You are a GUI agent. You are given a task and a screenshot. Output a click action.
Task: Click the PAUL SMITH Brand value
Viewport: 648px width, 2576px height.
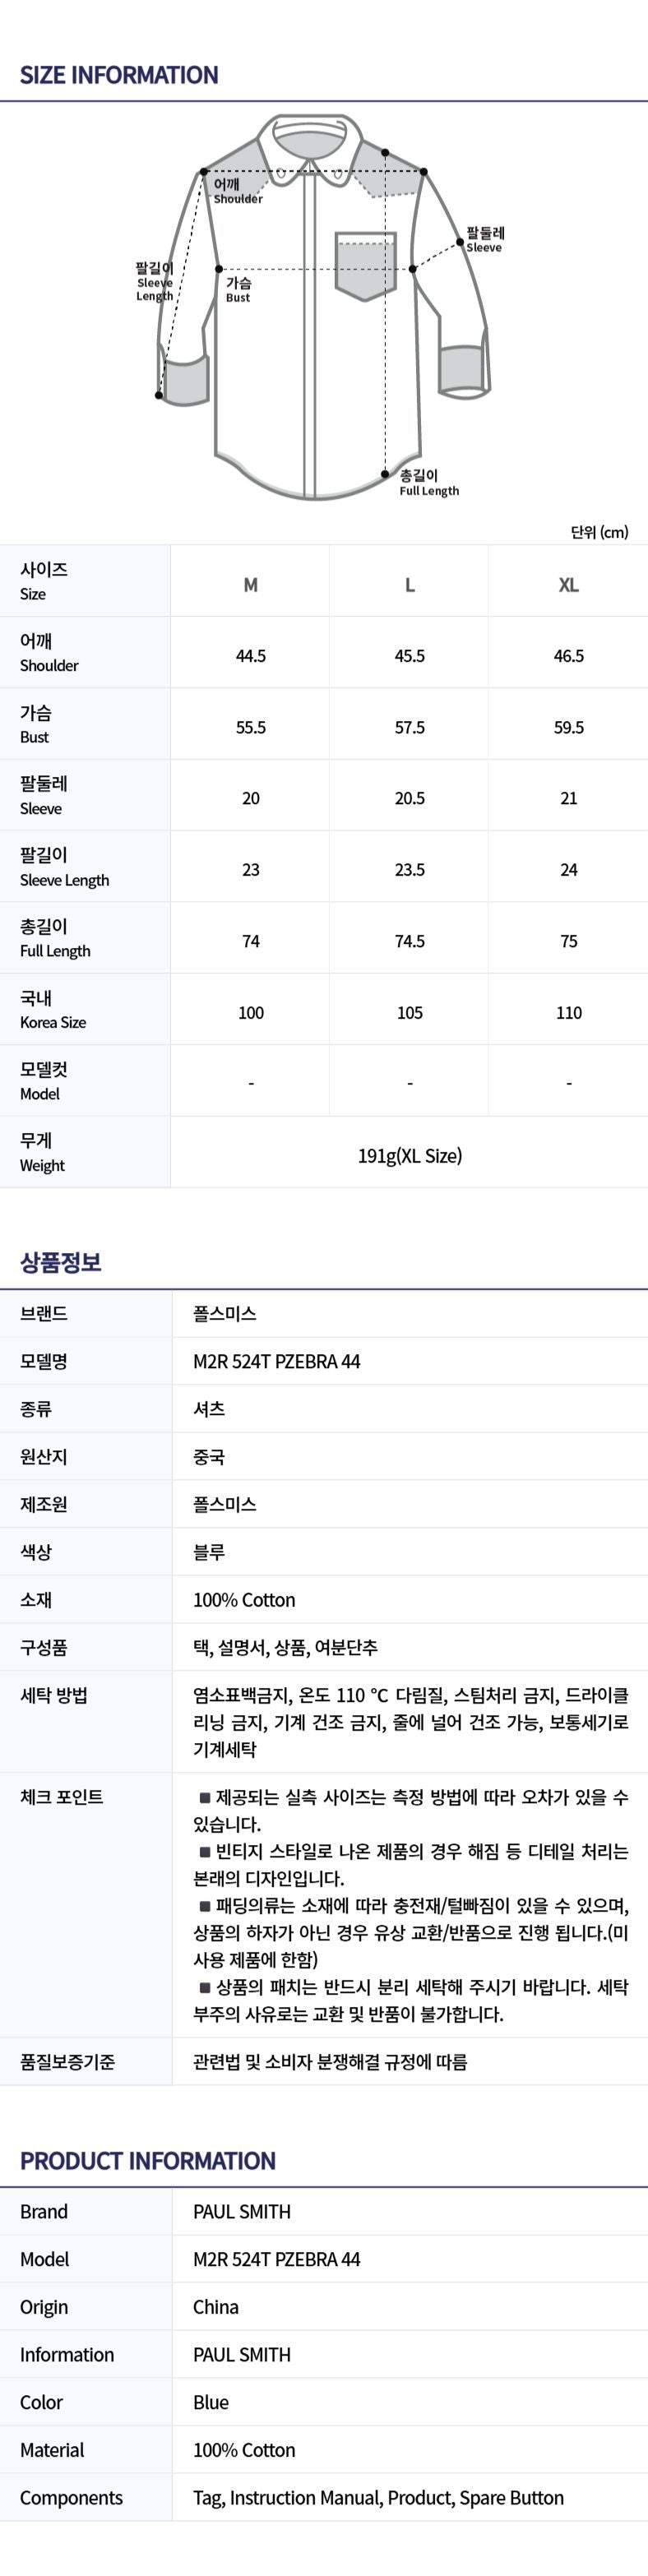tap(242, 2211)
